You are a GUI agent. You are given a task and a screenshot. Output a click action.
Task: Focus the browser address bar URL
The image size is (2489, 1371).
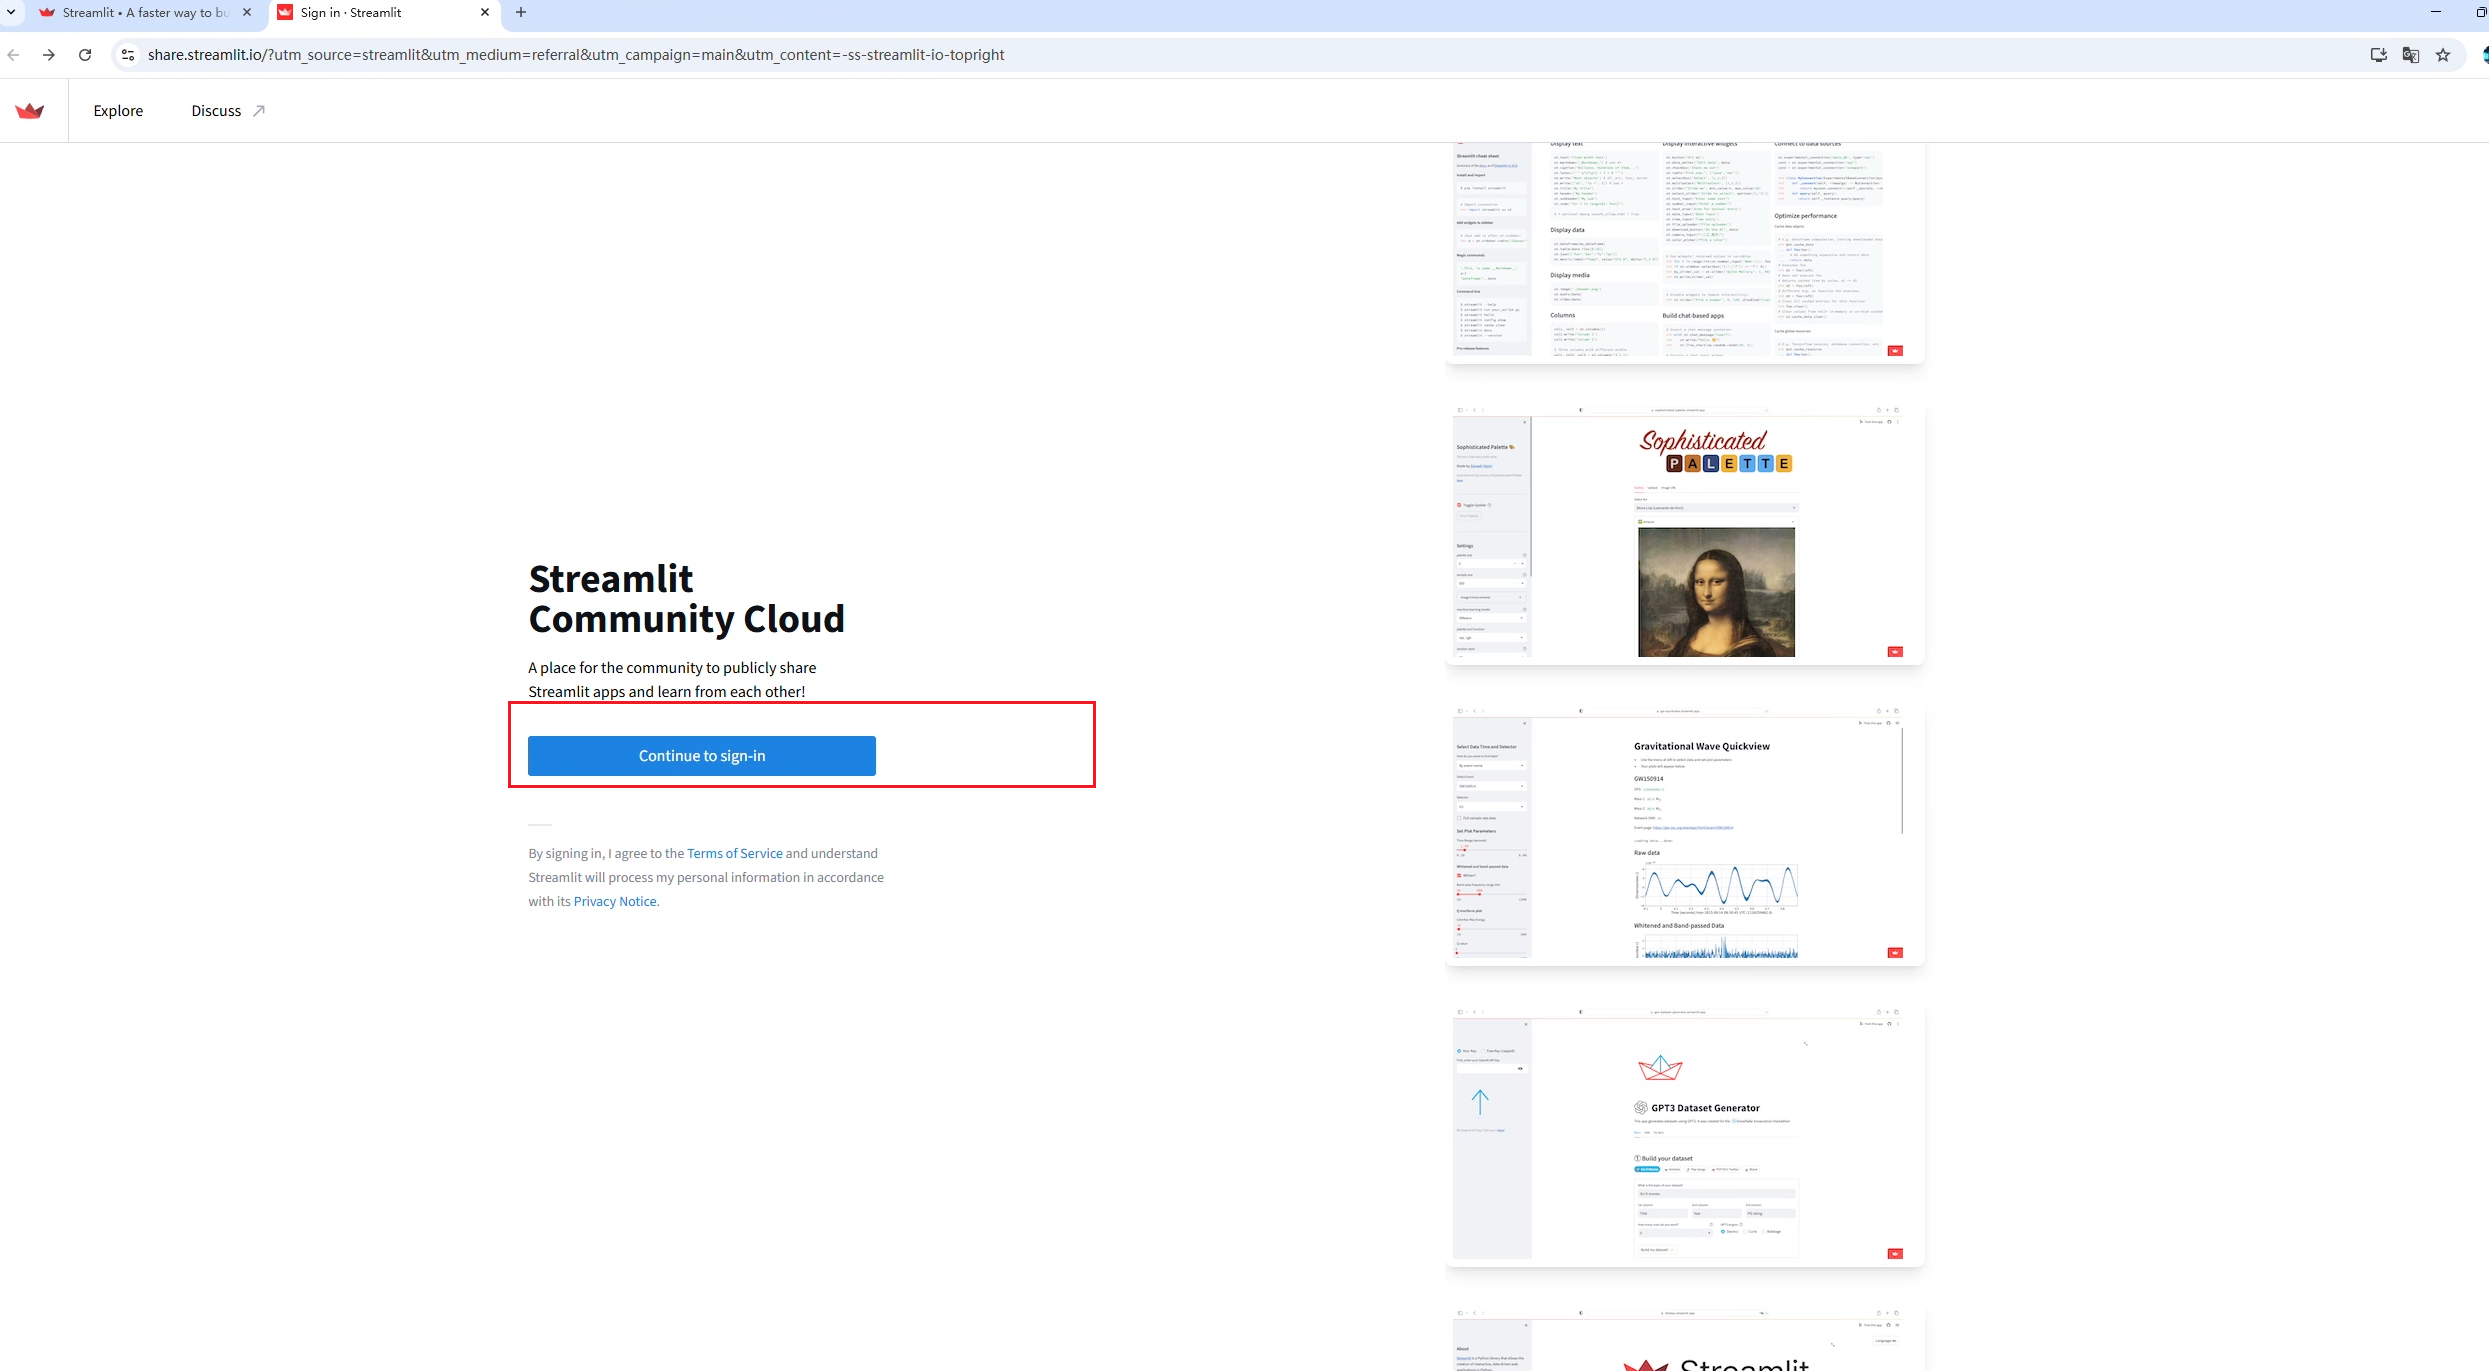coord(576,55)
